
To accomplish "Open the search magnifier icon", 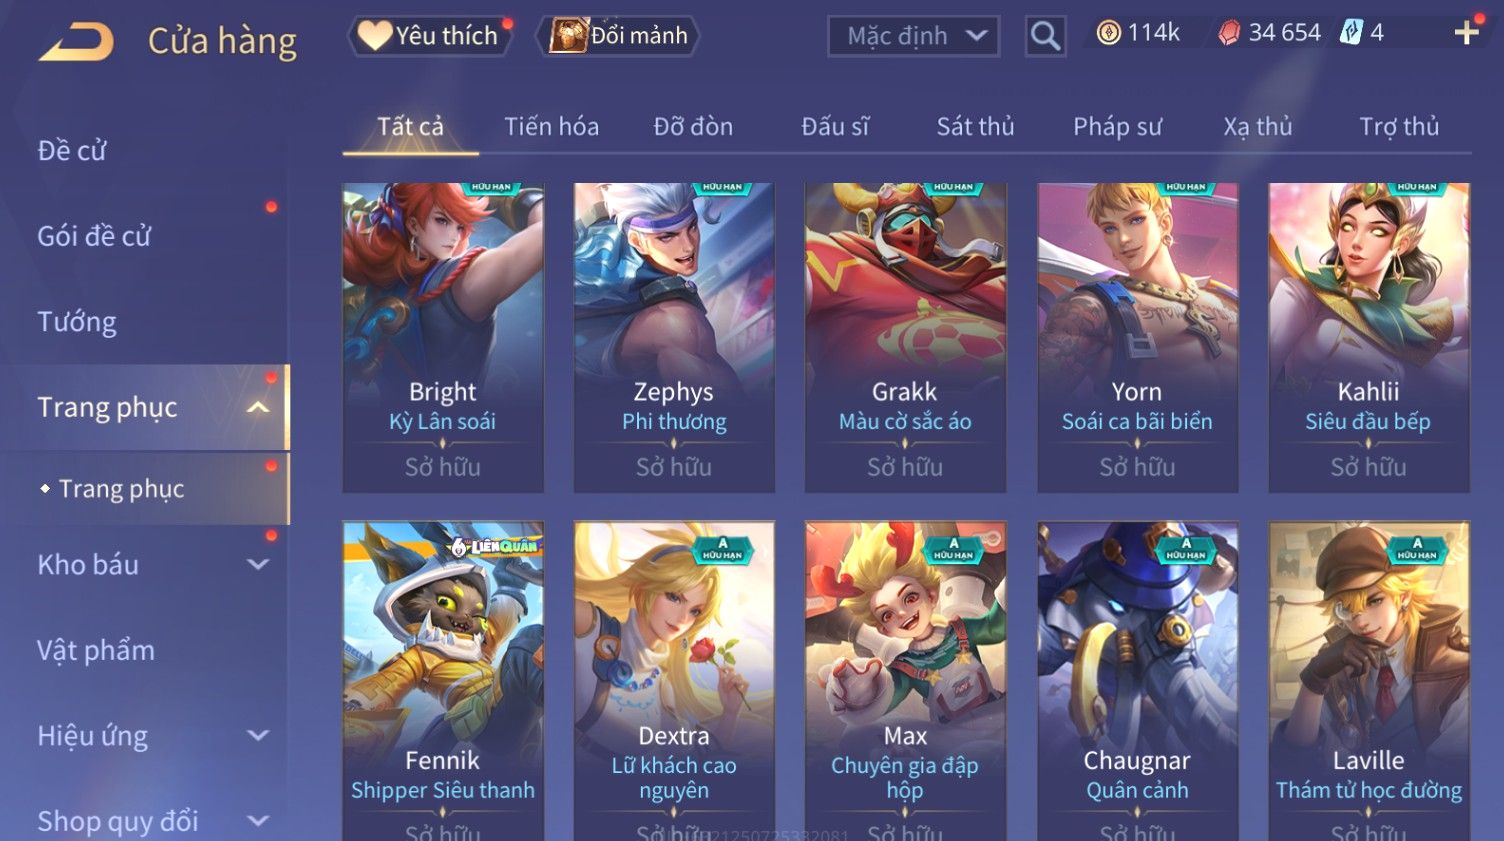I will [x=1045, y=36].
